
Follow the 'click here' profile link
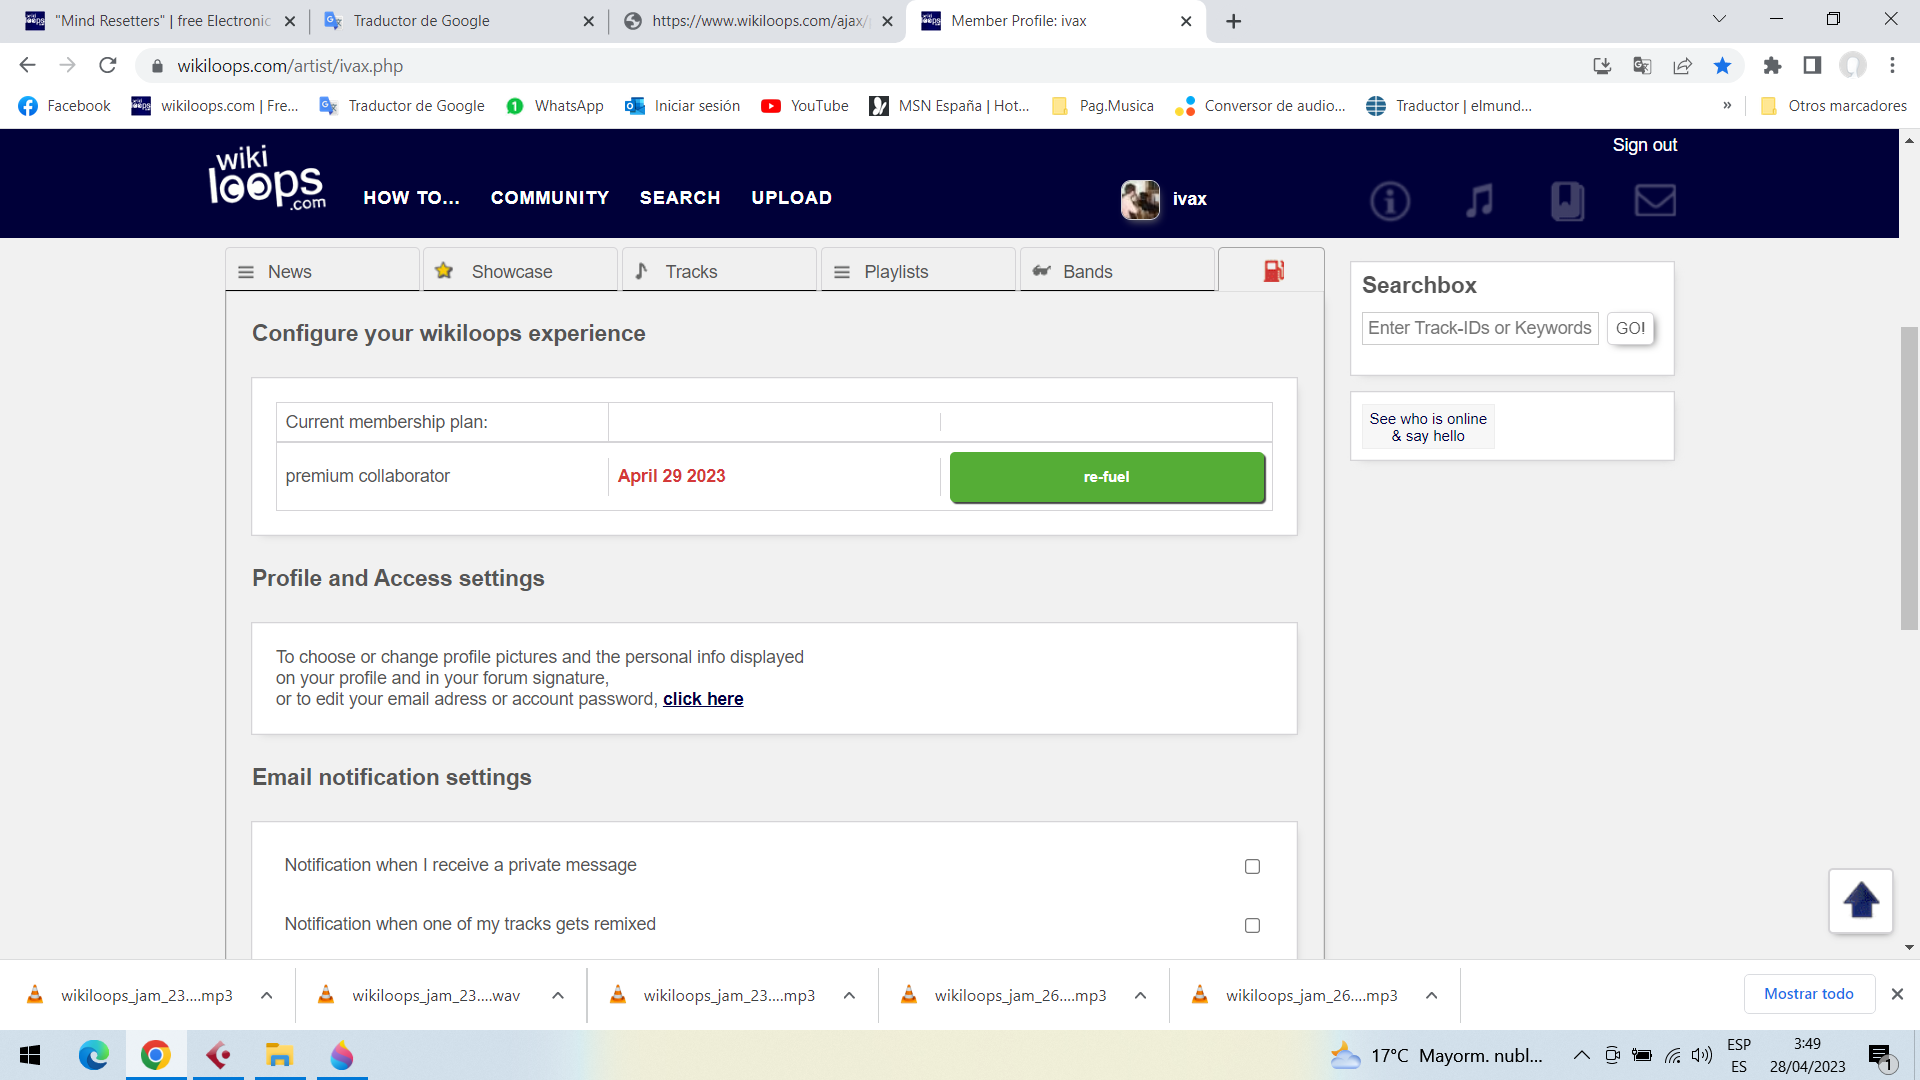[x=703, y=699]
